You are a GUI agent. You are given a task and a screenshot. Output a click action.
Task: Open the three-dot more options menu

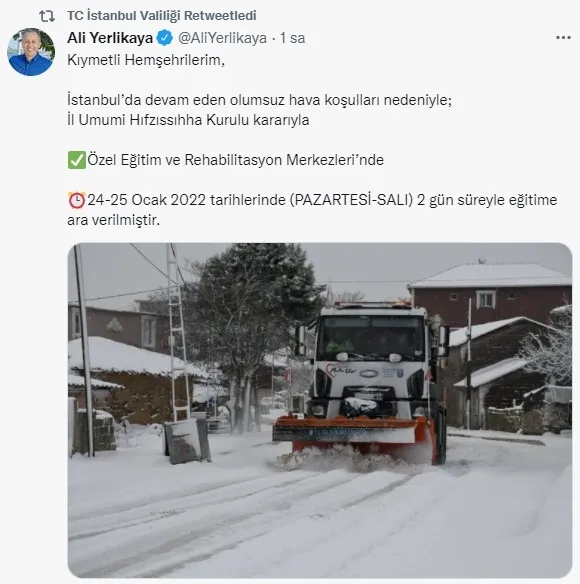[563, 38]
